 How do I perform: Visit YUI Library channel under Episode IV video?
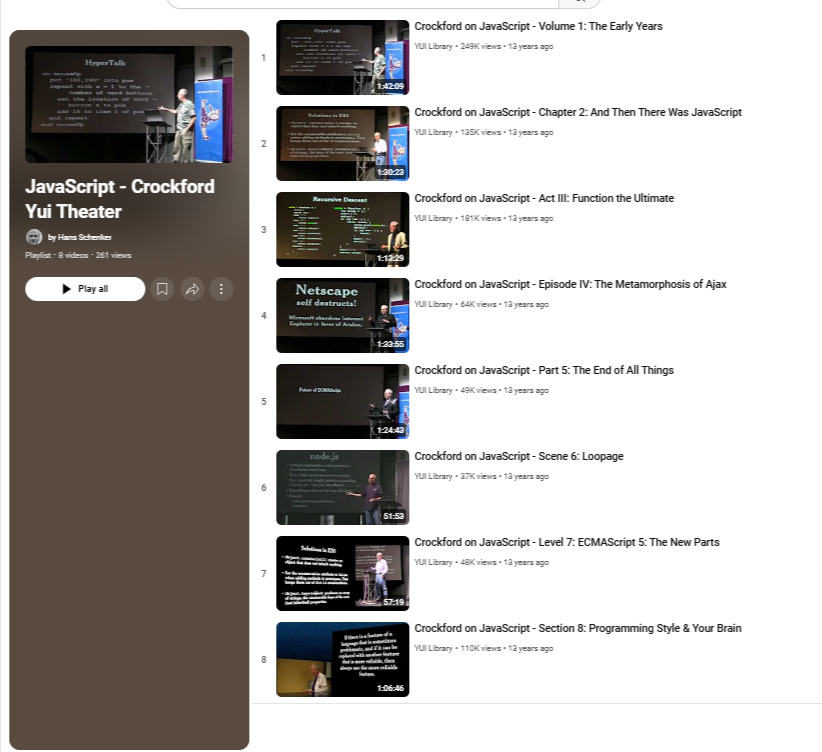coord(433,304)
